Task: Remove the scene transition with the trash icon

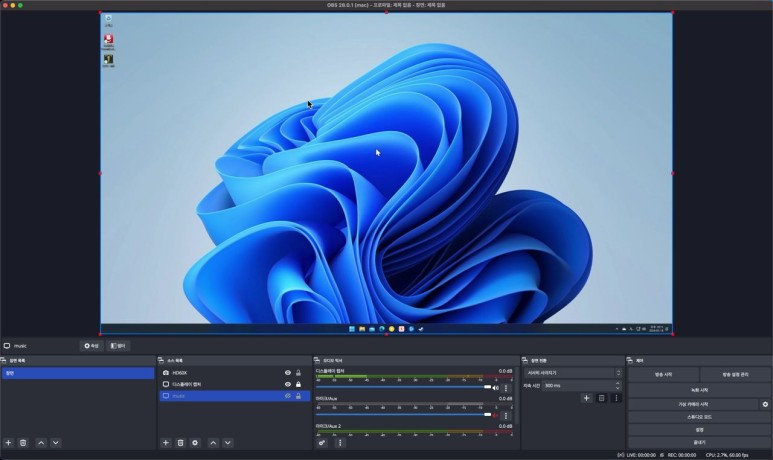Action: coord(601,398)
